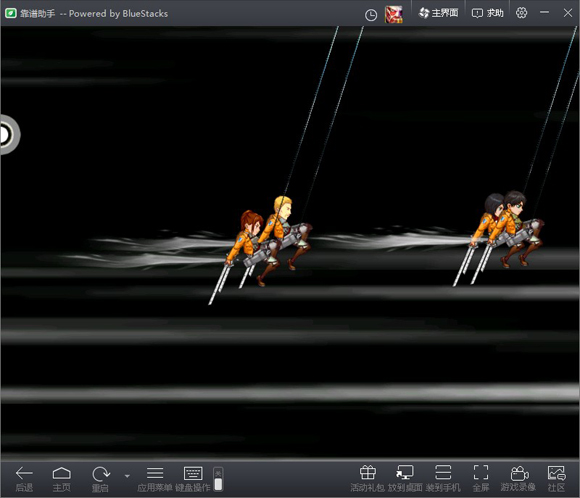The height and width of the screenshot is (498, 580).
Task: Open 键盘操作 keyboard controls
Action: (x=193, y=479)
